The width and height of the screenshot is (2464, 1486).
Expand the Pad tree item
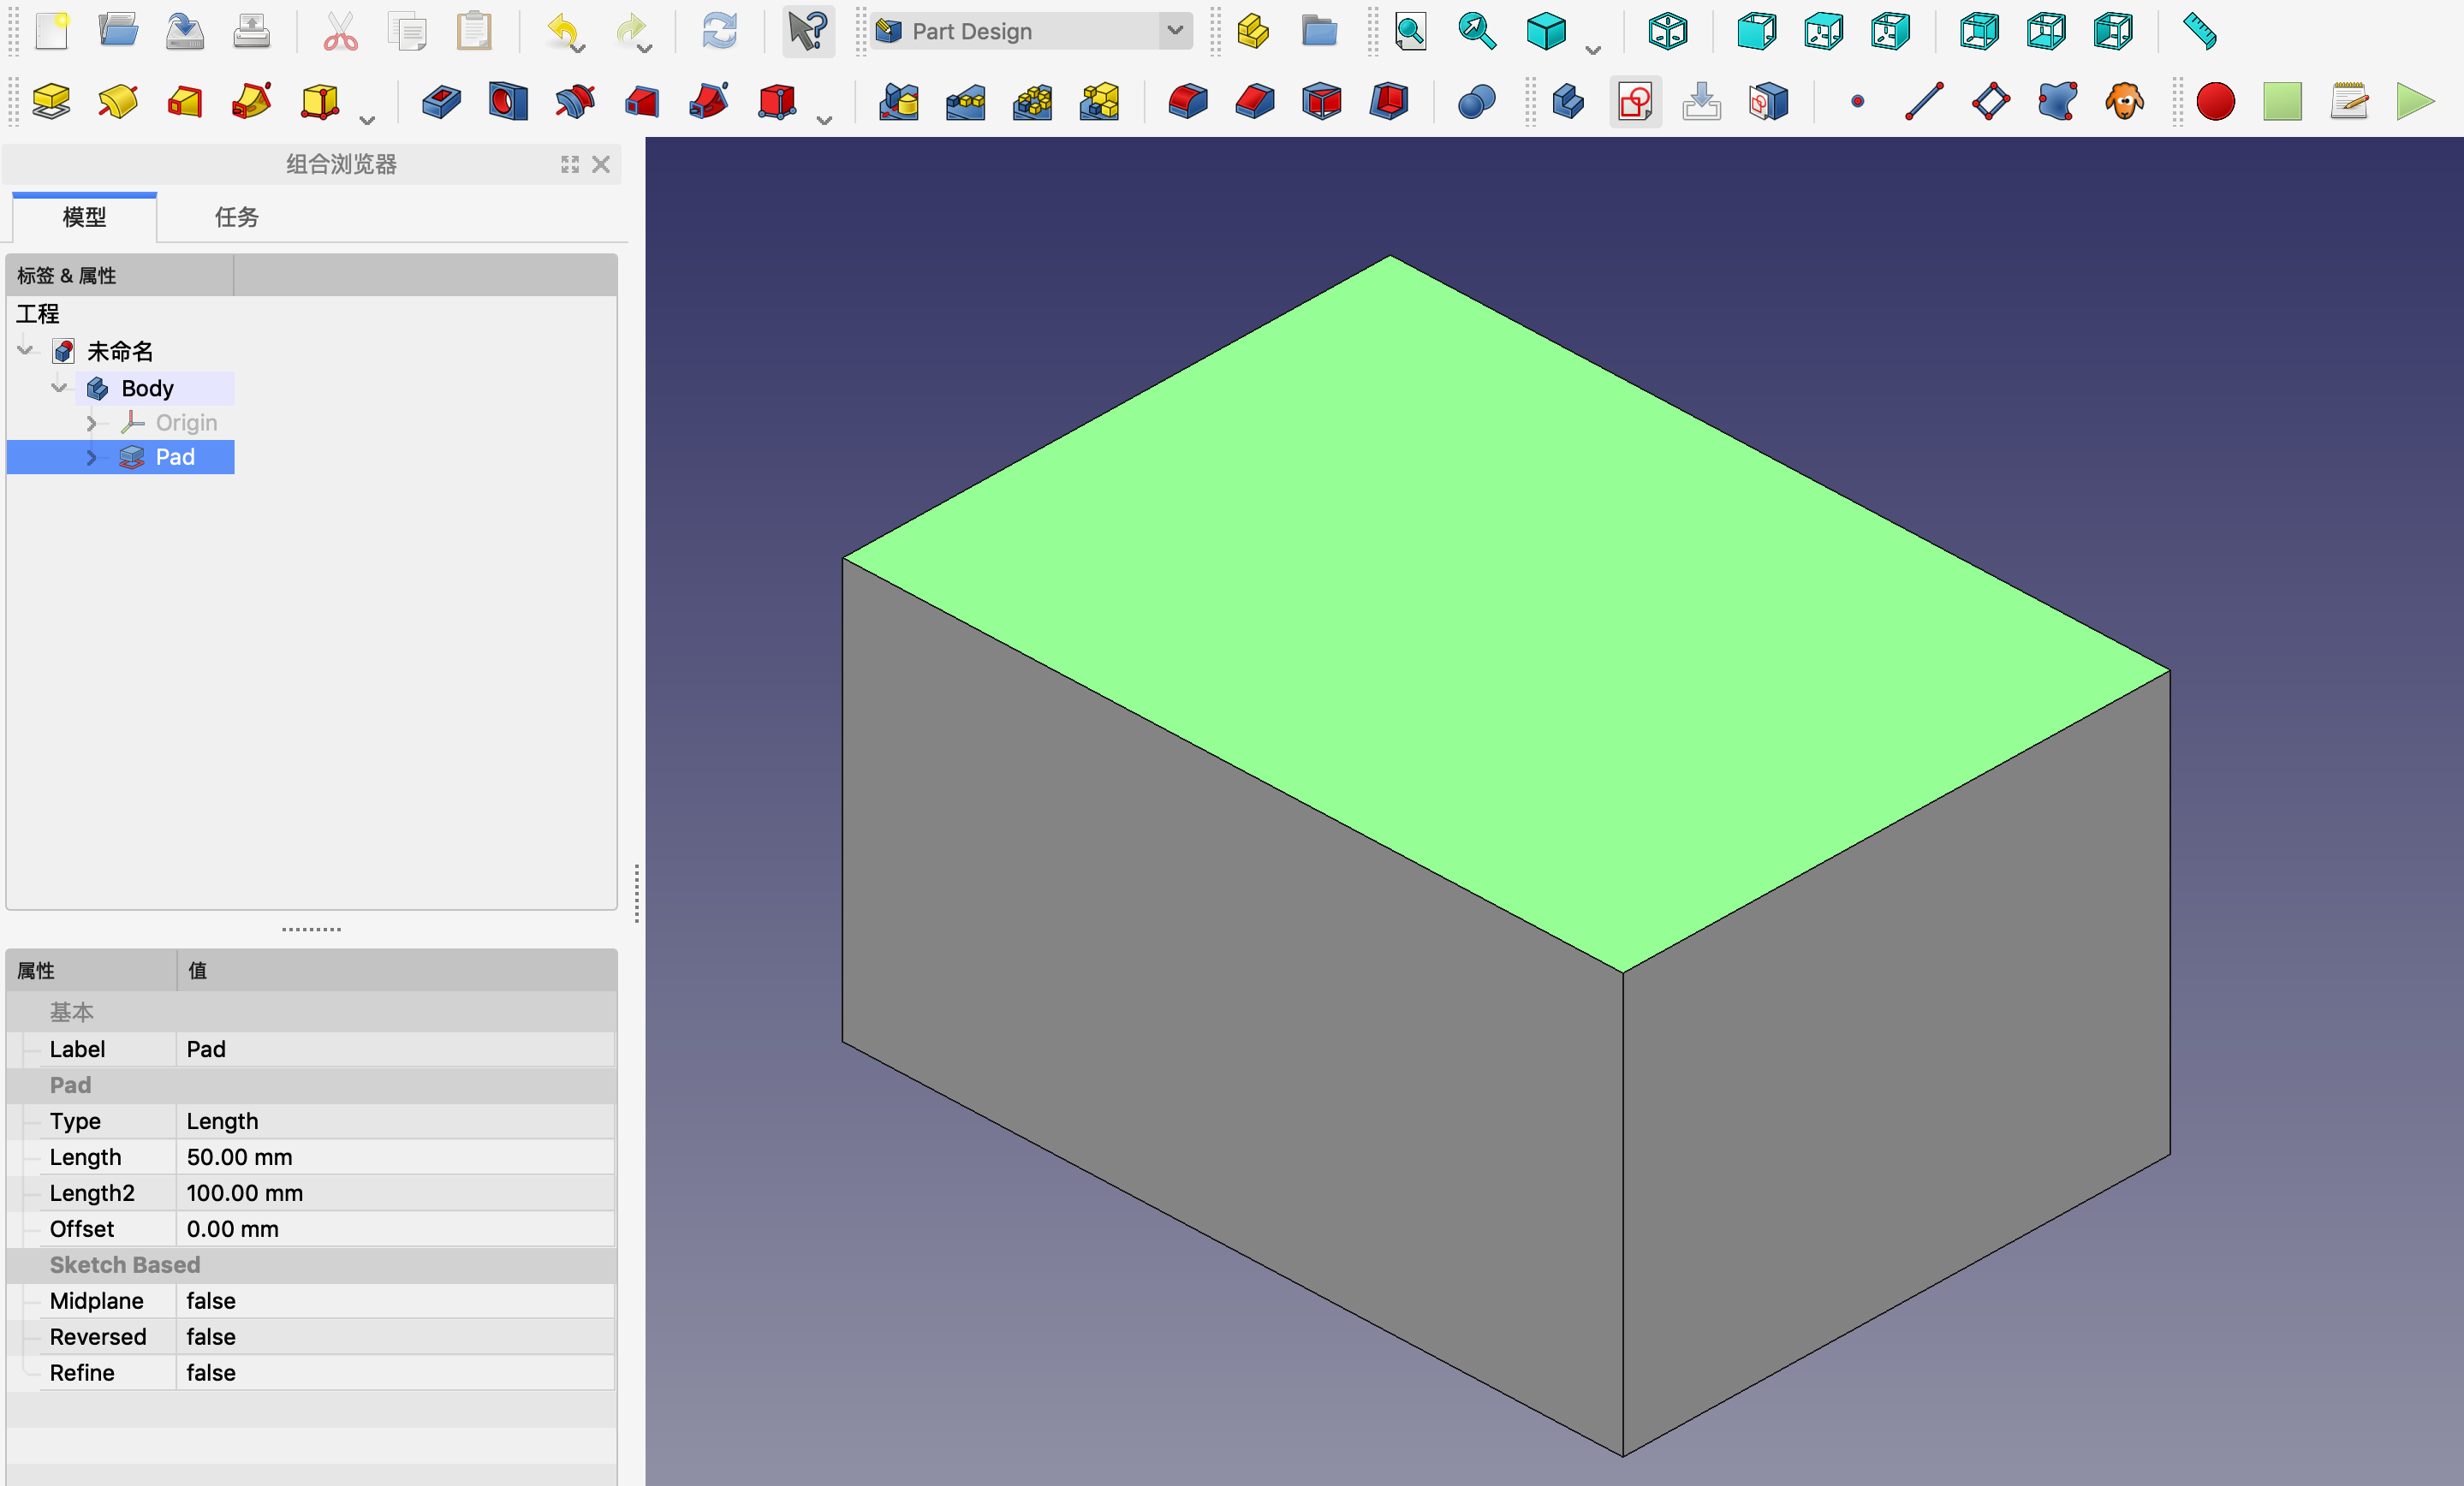coord(92,457)
